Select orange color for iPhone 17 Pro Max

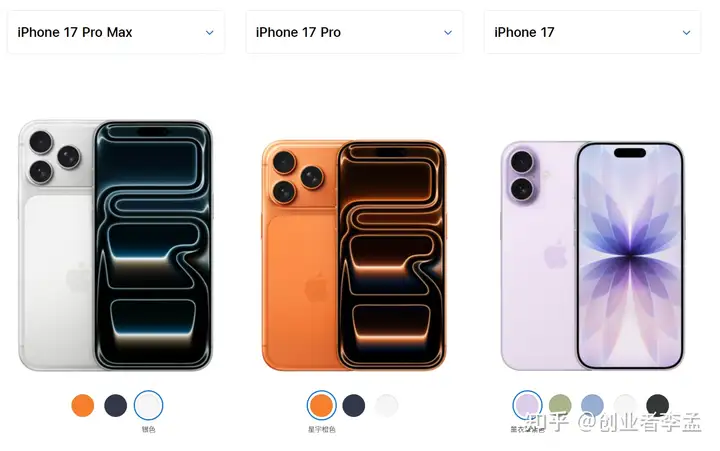(x=83, y=406)
